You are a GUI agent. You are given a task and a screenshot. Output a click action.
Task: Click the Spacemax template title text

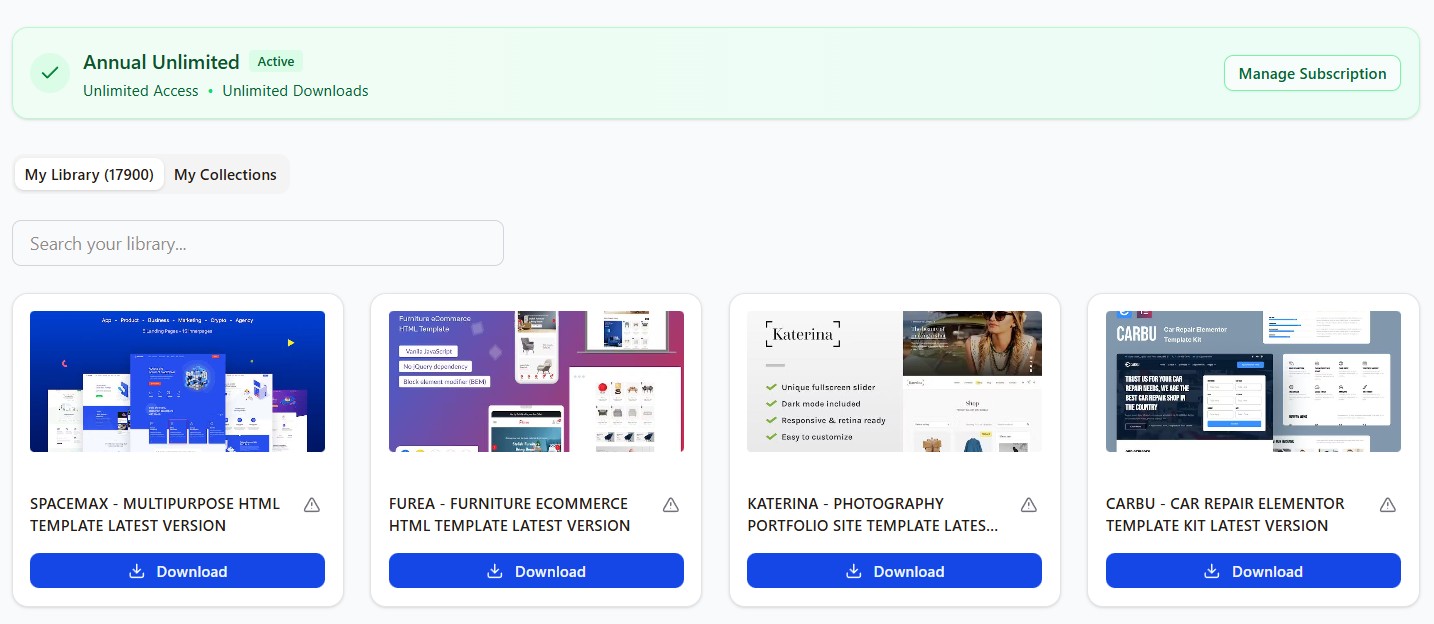coord(155,514)
